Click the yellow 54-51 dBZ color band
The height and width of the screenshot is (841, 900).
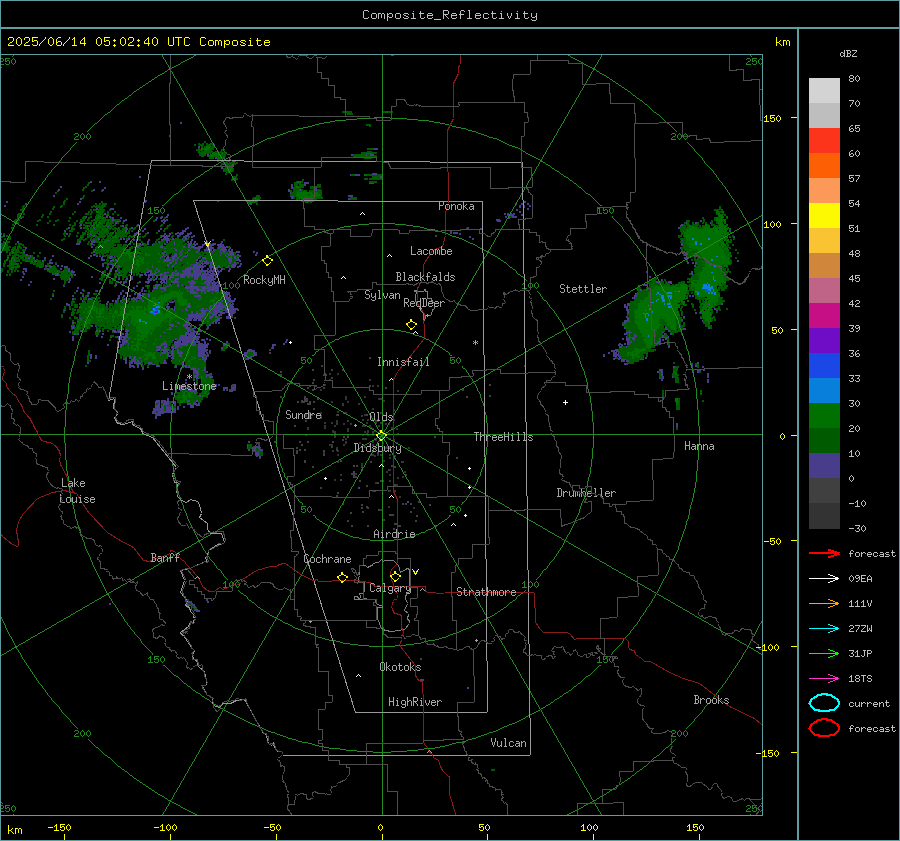[824, 216]
